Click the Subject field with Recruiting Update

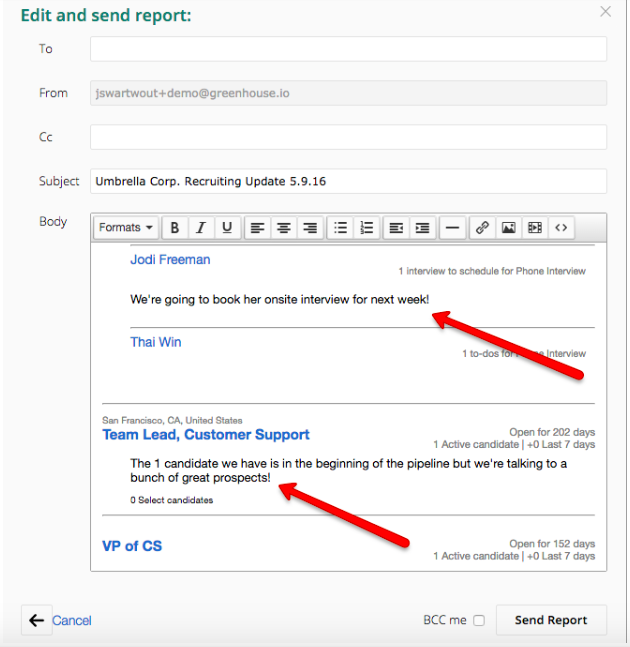pos(349,181)
